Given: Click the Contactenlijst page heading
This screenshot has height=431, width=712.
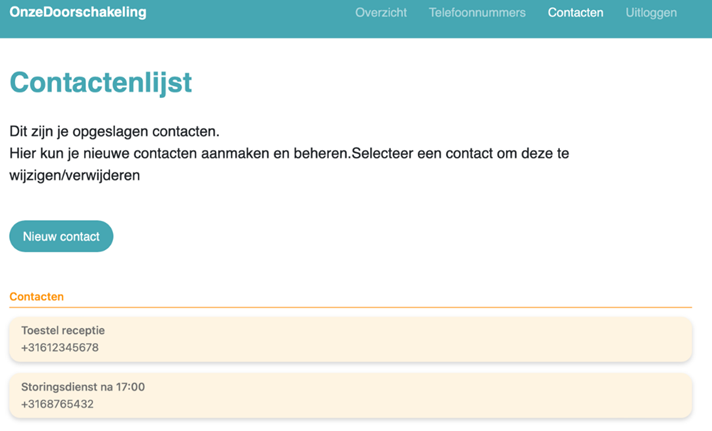Looking at the screenshot, I should tap(100, 82).
